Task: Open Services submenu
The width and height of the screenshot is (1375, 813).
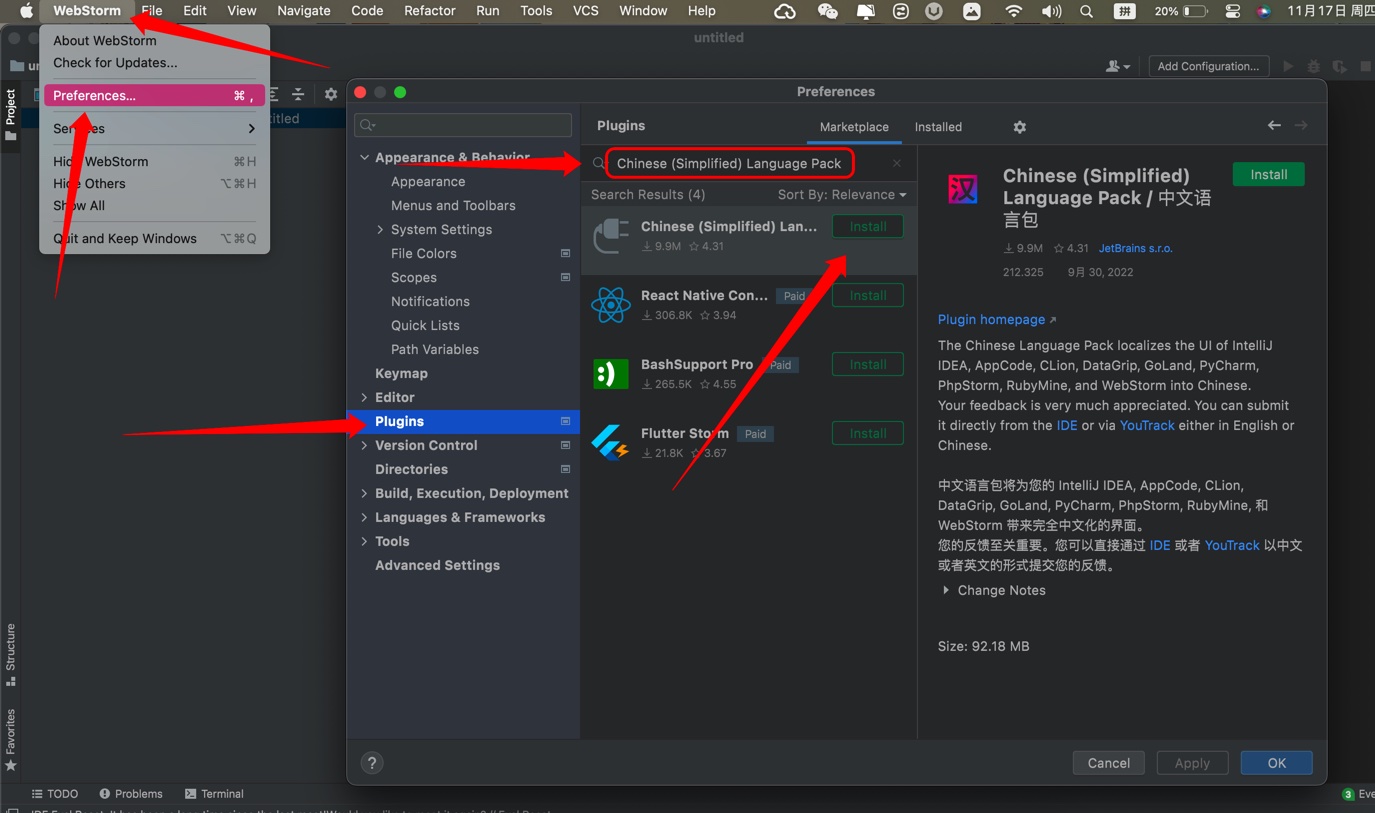Action: [x=154, y=128]
